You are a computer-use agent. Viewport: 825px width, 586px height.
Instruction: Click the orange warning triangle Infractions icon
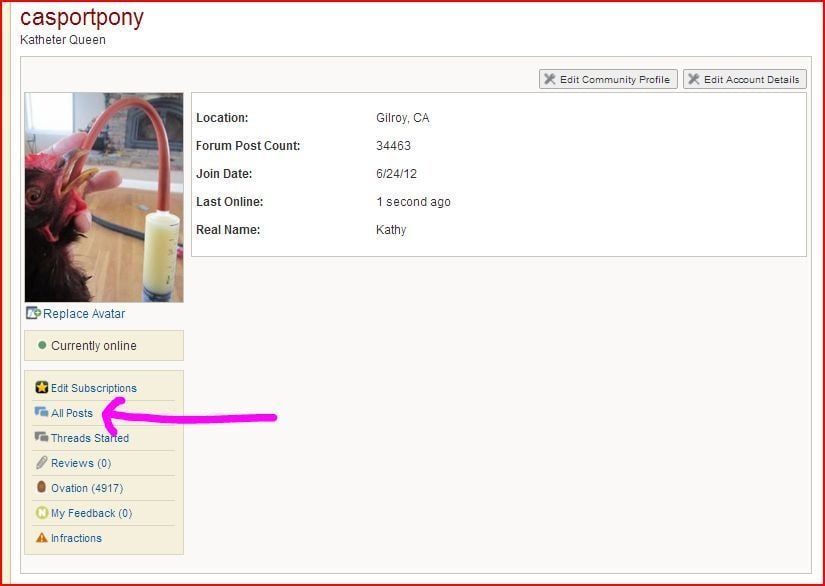tap(41, 538)
